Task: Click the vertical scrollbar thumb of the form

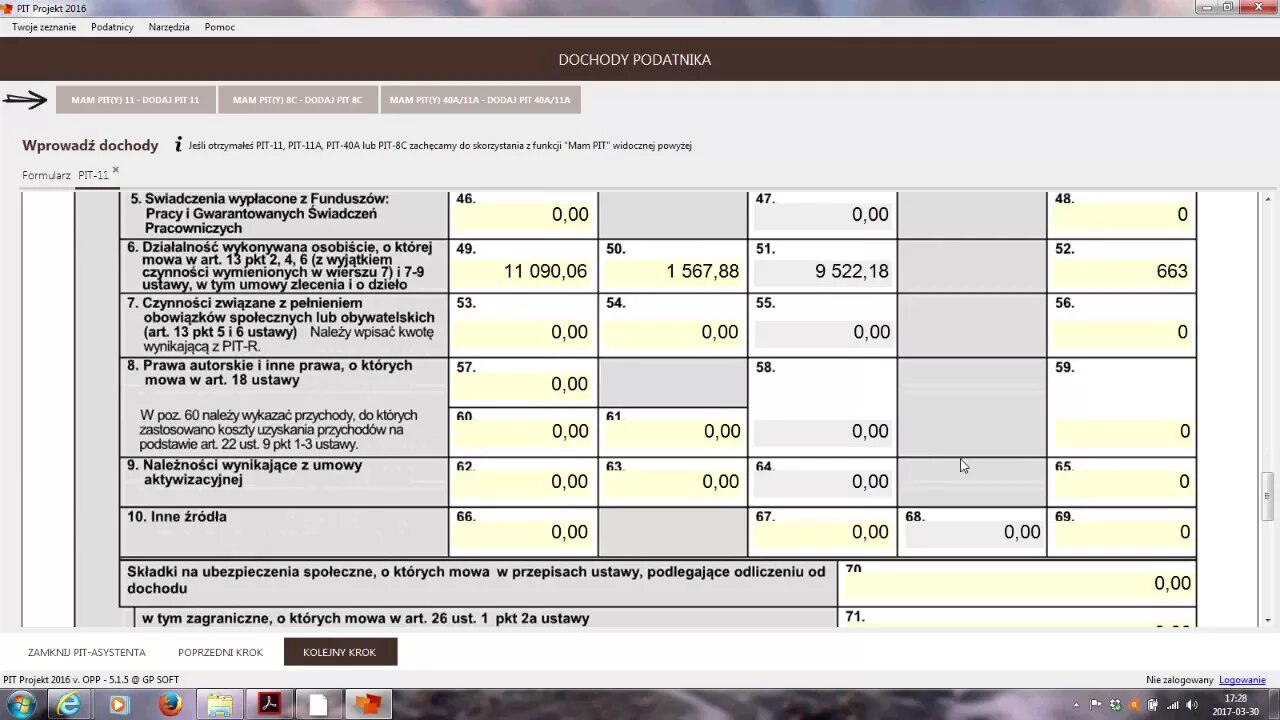Action: [1268, 495]
